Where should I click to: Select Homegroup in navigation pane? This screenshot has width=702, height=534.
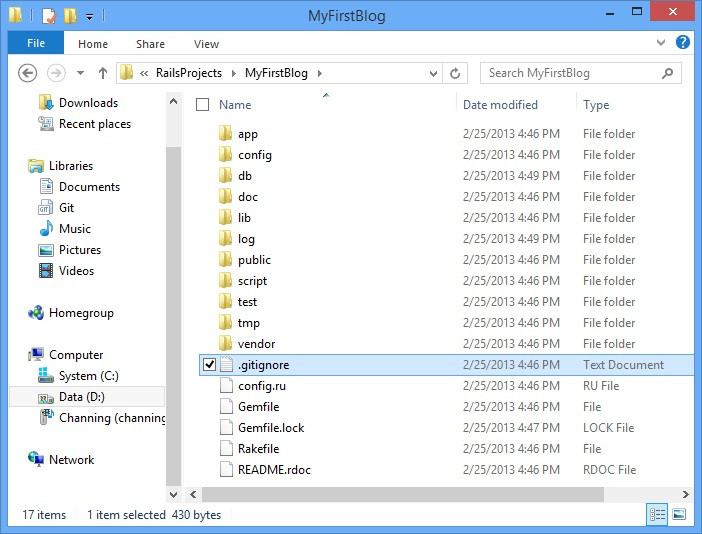coord(81,313)
